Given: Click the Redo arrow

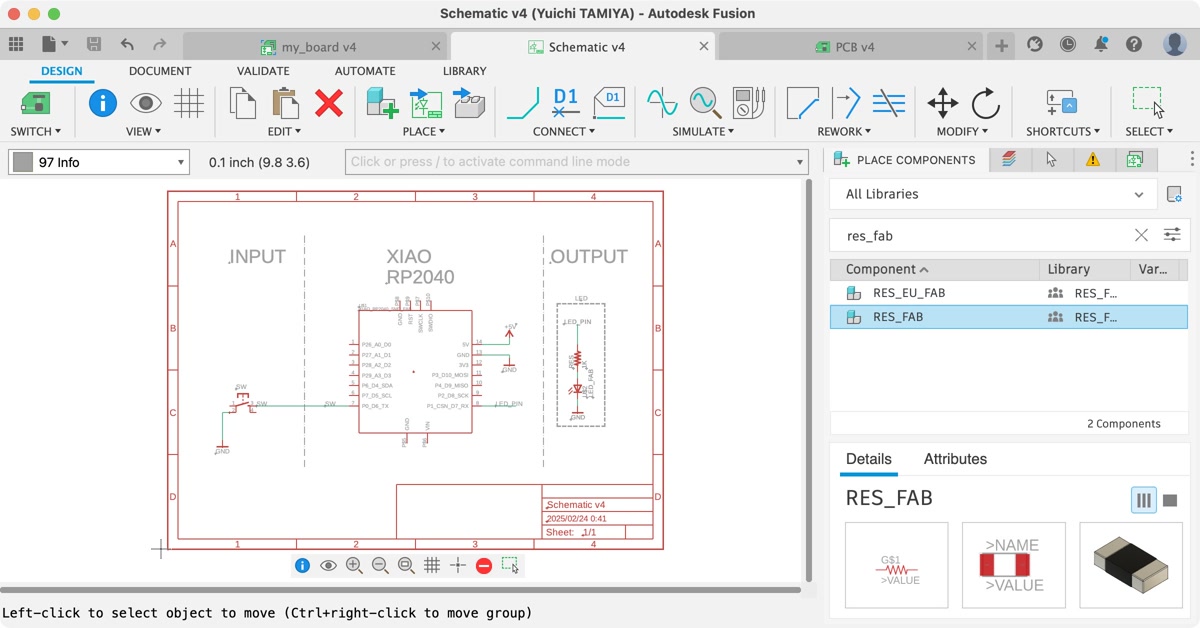Looking at the screenshot, I should coord(160,44).
